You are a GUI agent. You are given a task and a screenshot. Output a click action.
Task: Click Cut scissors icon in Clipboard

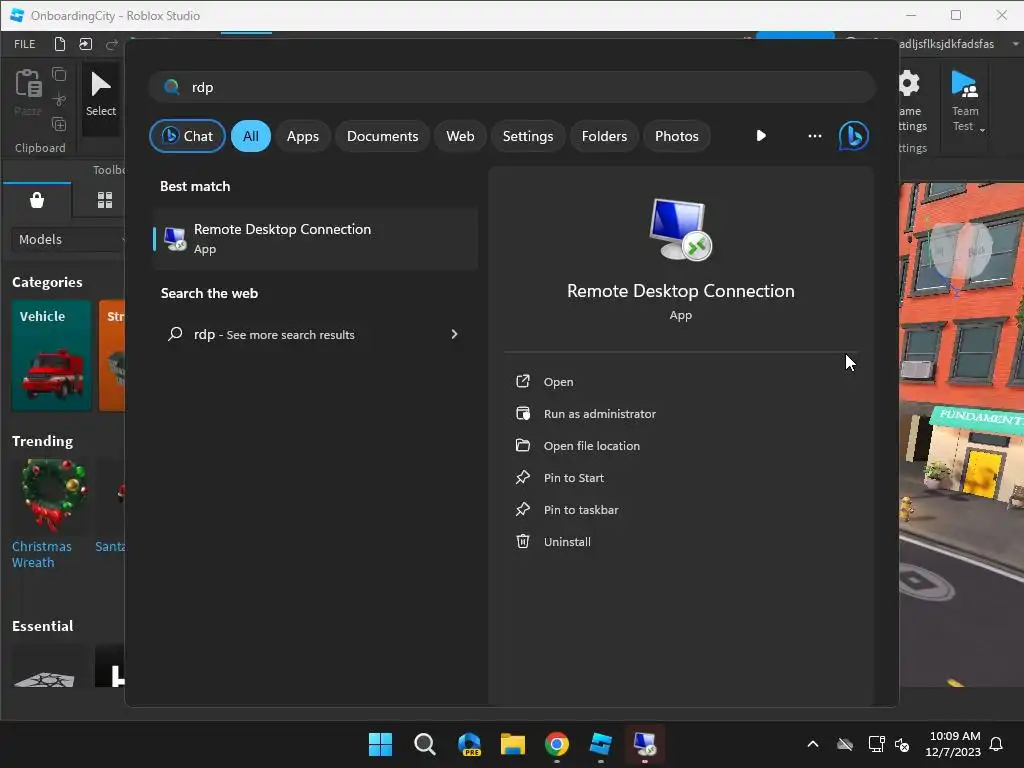pos(59,99)
